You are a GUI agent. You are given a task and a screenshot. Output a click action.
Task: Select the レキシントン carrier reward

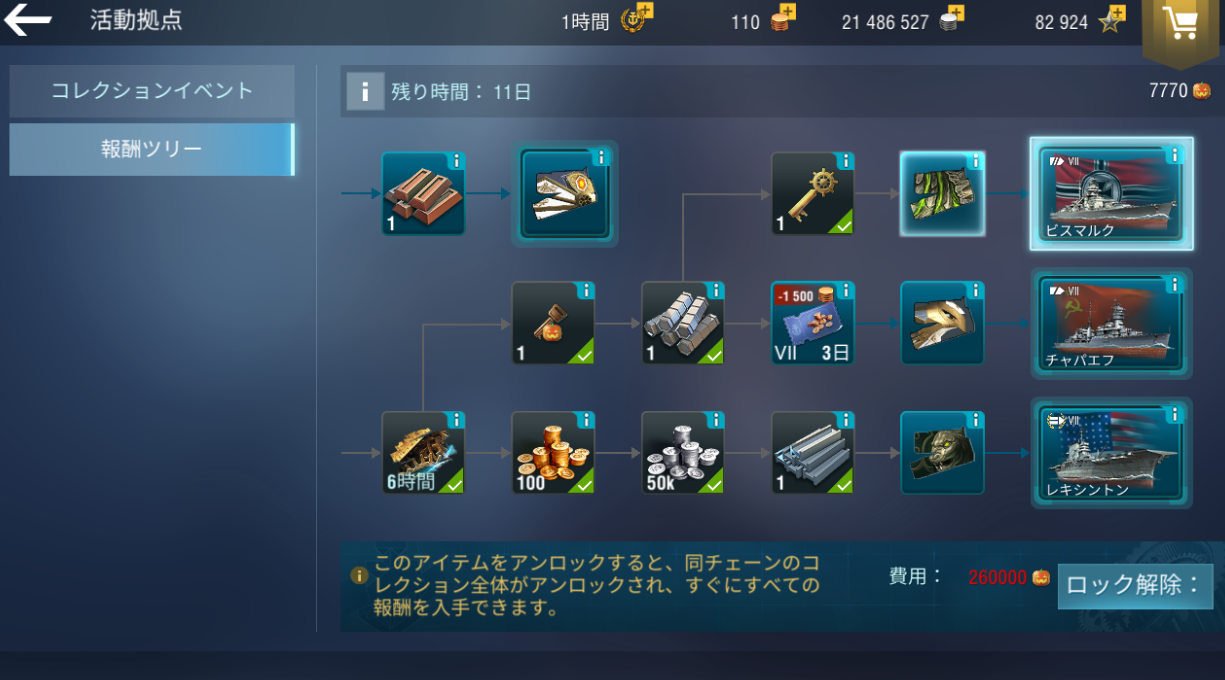pyautogui.click(x=1111, y=453)
